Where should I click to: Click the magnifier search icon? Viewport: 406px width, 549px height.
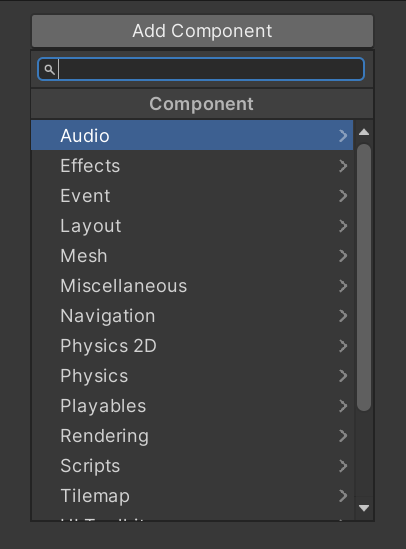point(49,69)
